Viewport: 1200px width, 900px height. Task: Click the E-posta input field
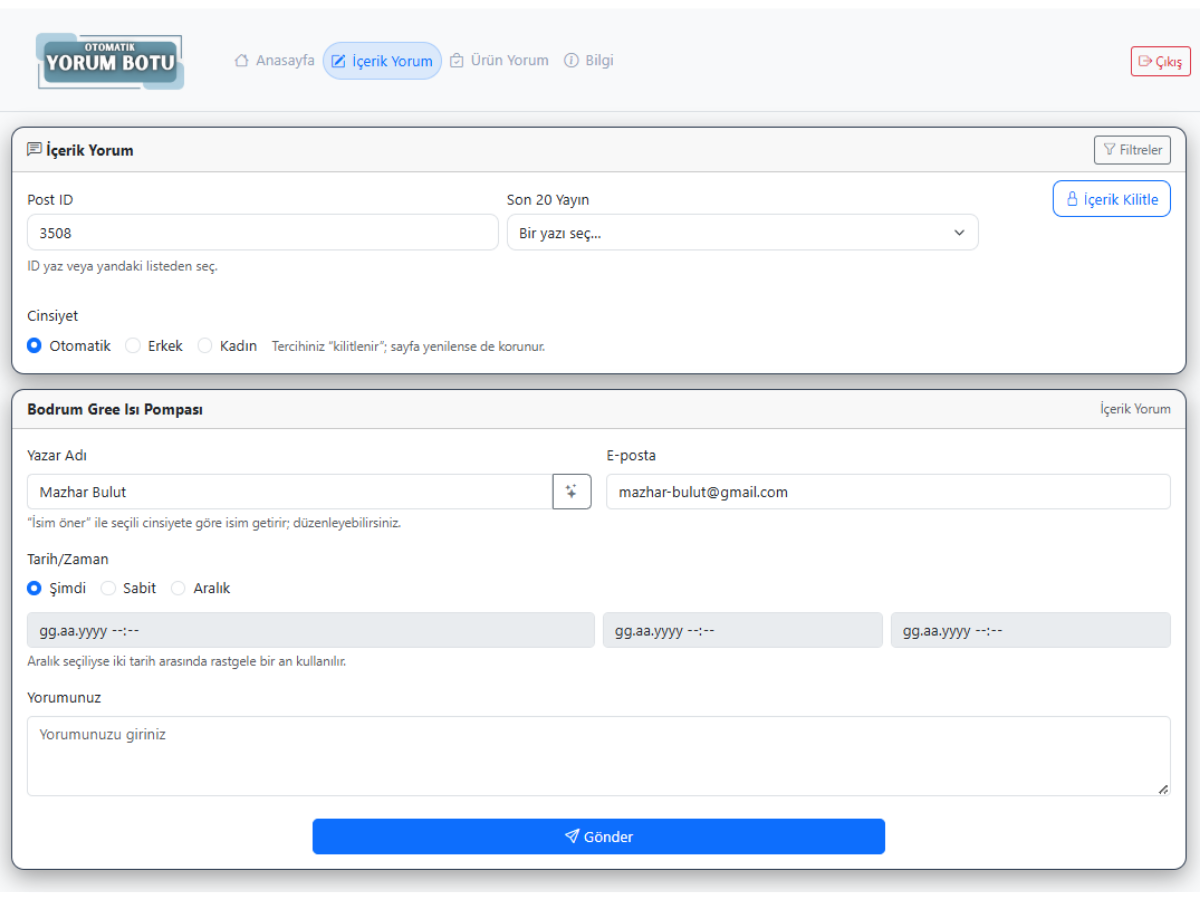point(888,492)
